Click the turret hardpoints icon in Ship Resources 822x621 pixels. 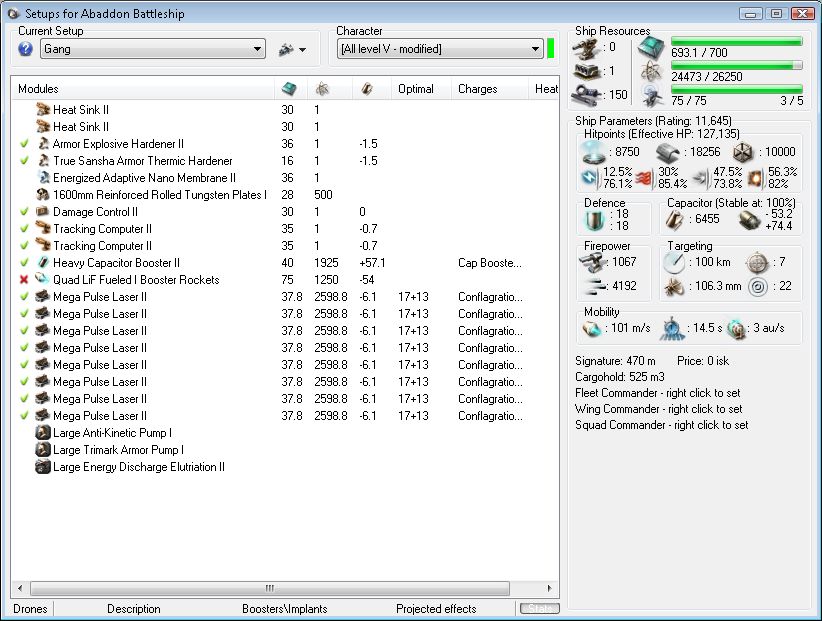click(587, 48)
